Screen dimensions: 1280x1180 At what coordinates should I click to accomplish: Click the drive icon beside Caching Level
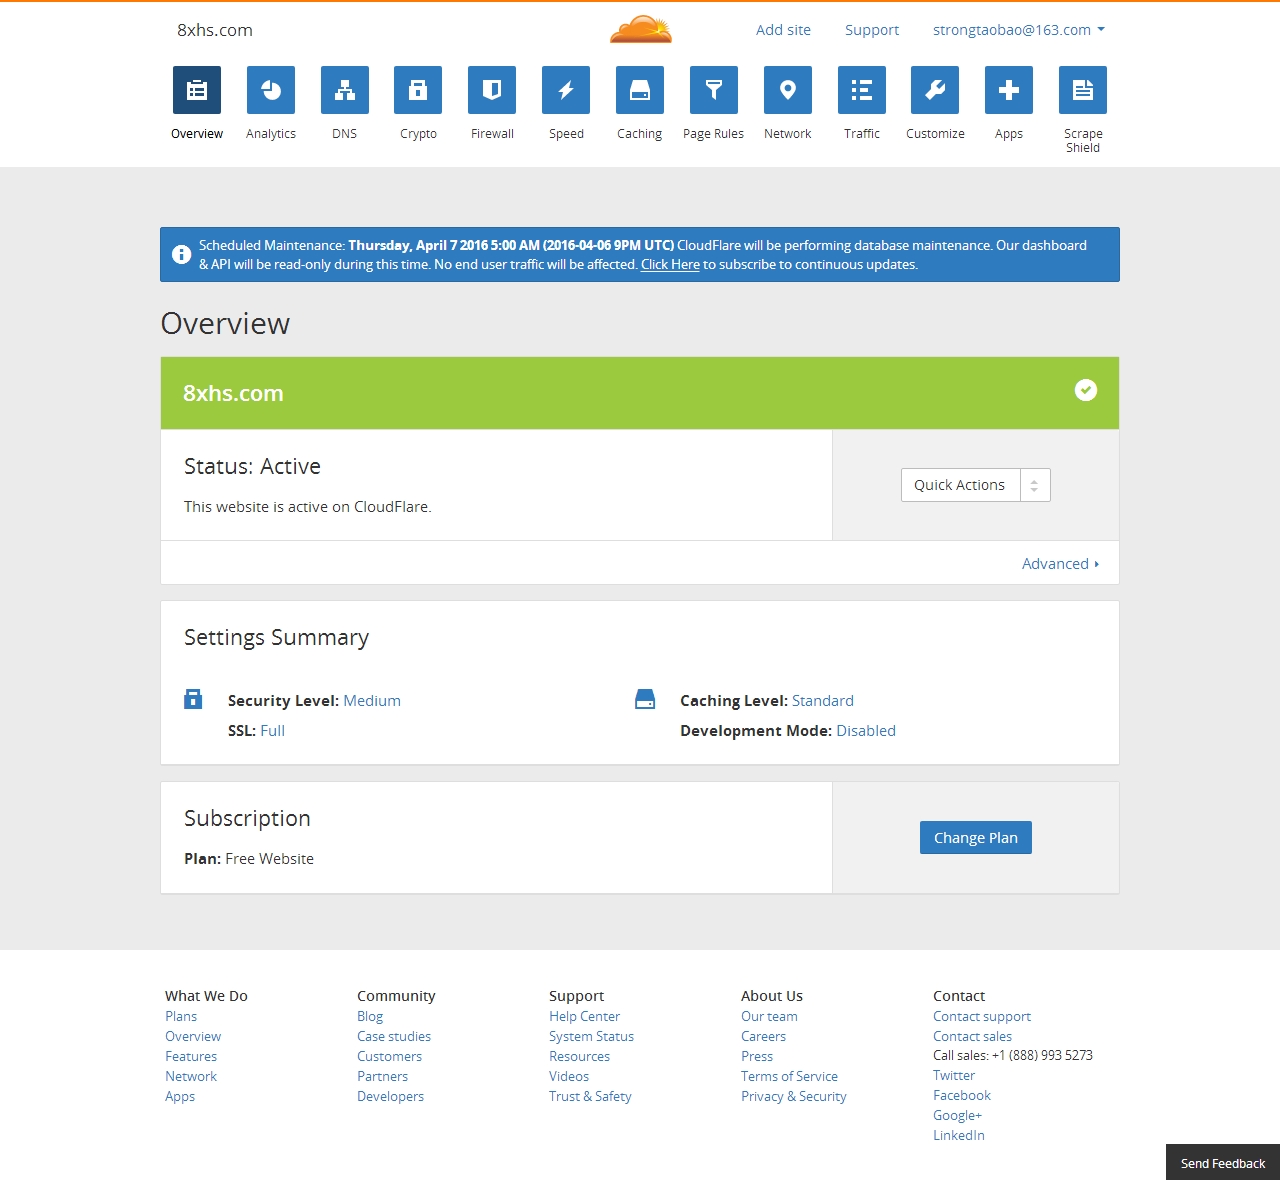[645, 699]
